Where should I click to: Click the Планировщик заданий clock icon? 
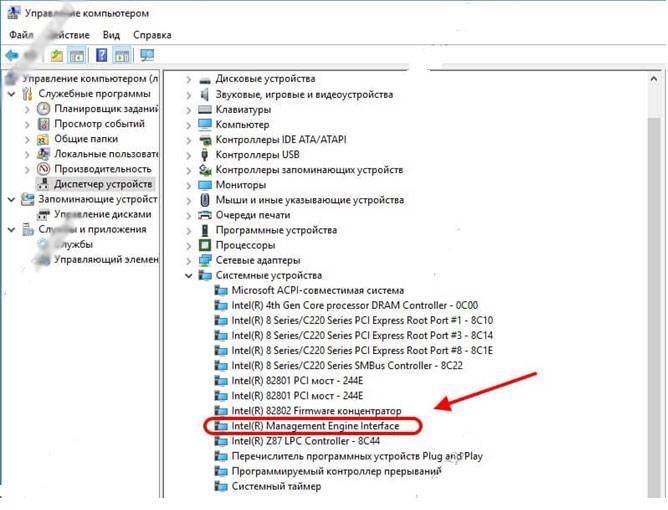(43, 109)
